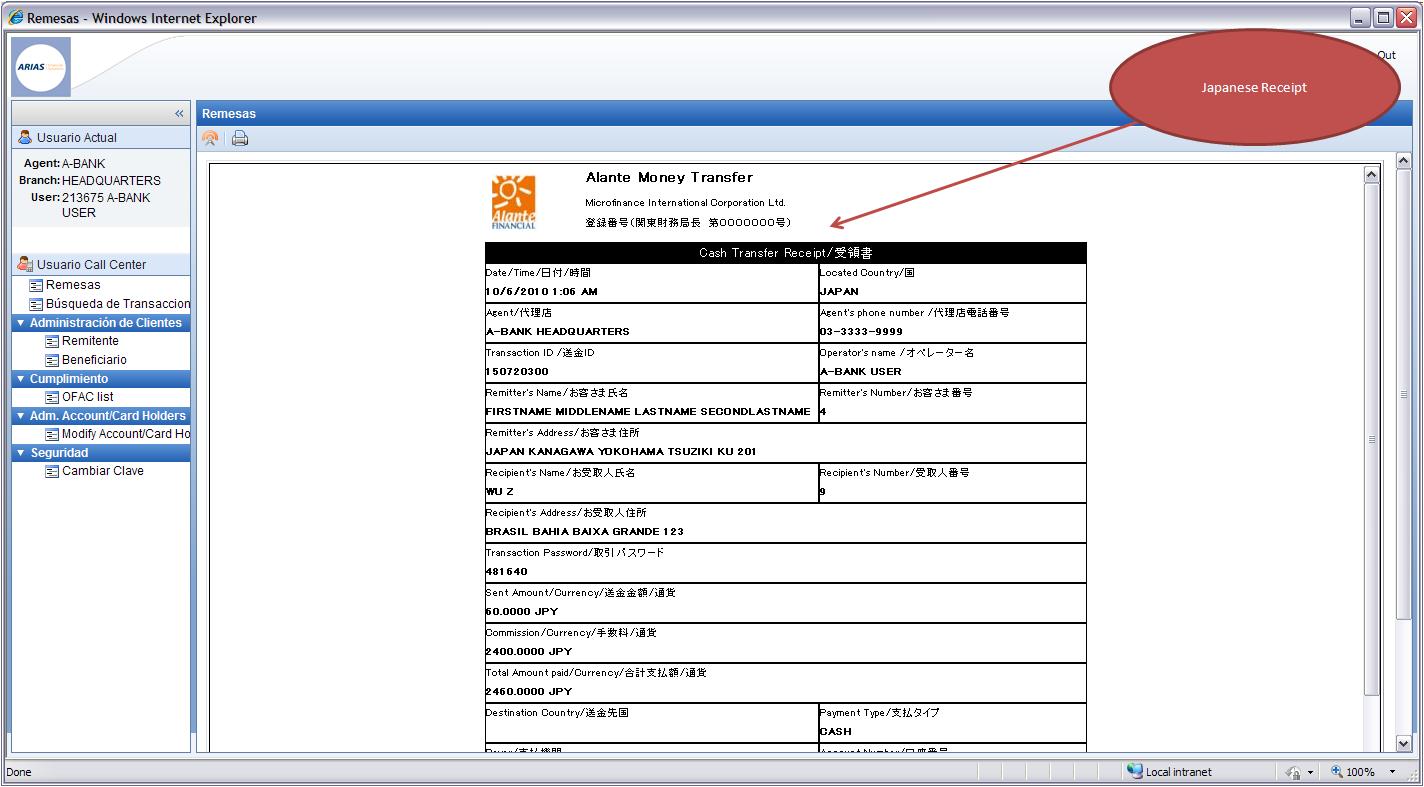This screenshot has width=1424, height=787.
Task: Collapse the left sidebar with the double chevron
Action: tap(180, 114)
